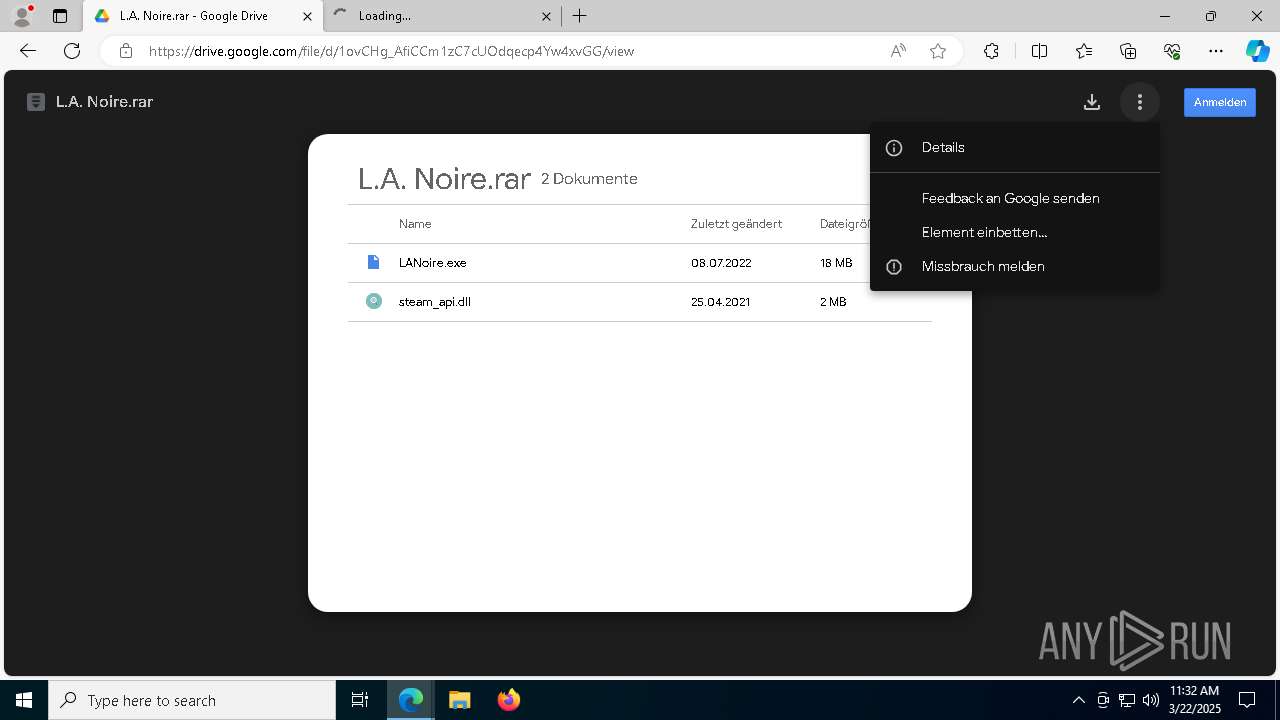Open the browser profile icon
Image resolution: width=1280 pixels, height=720 pixels.
click(x=22, y=16)
